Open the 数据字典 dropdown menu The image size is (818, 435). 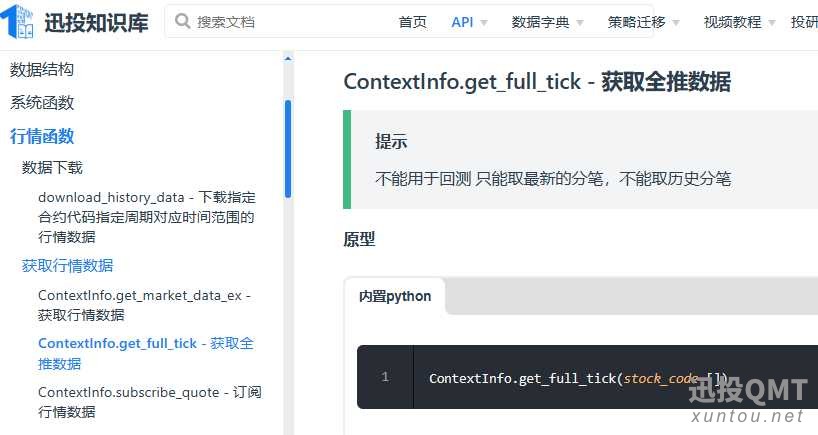[x=547, y=22]
